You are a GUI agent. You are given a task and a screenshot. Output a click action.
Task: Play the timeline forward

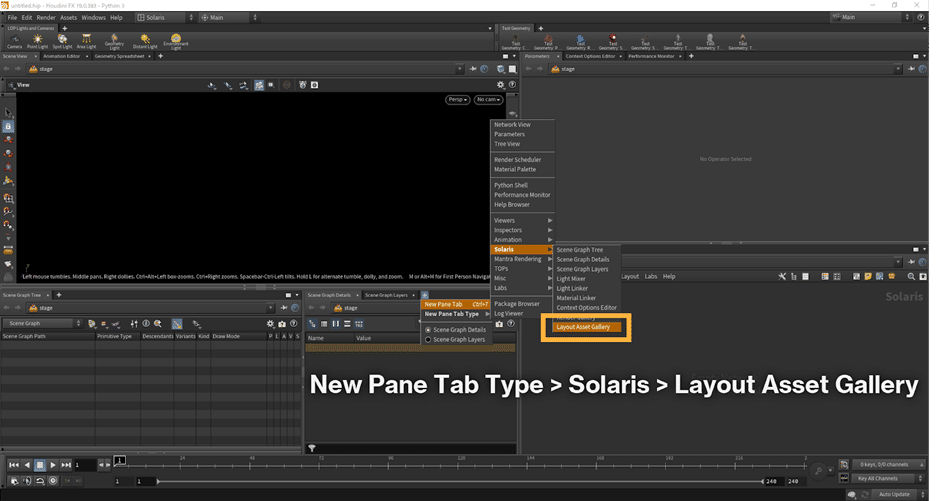(53, 465)
